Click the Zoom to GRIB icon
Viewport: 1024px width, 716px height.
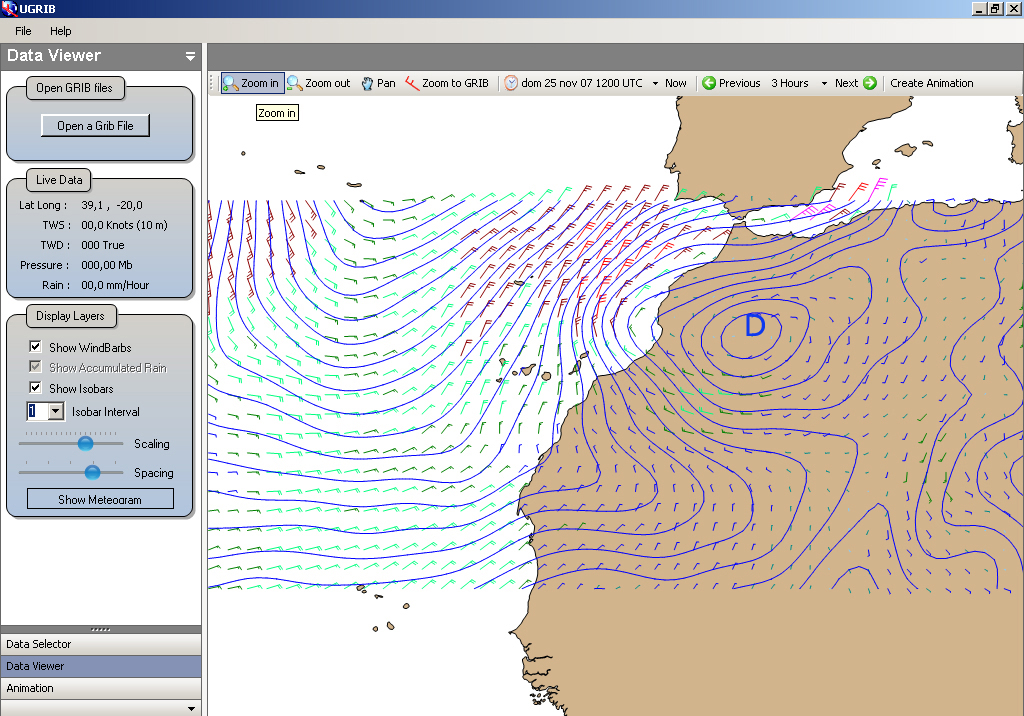tap(412, 83)
